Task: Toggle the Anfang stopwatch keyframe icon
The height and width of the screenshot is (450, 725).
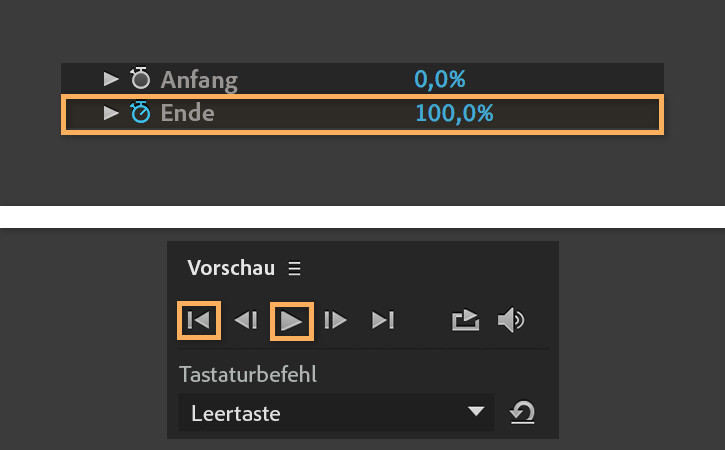Action: point(140,79)
